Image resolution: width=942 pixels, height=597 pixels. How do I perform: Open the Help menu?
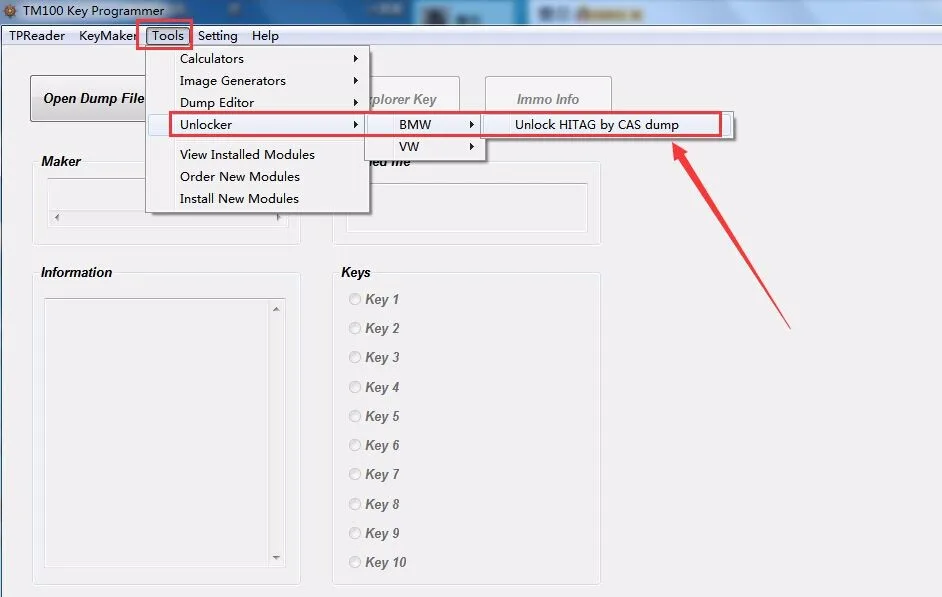(x=265, y=35)
